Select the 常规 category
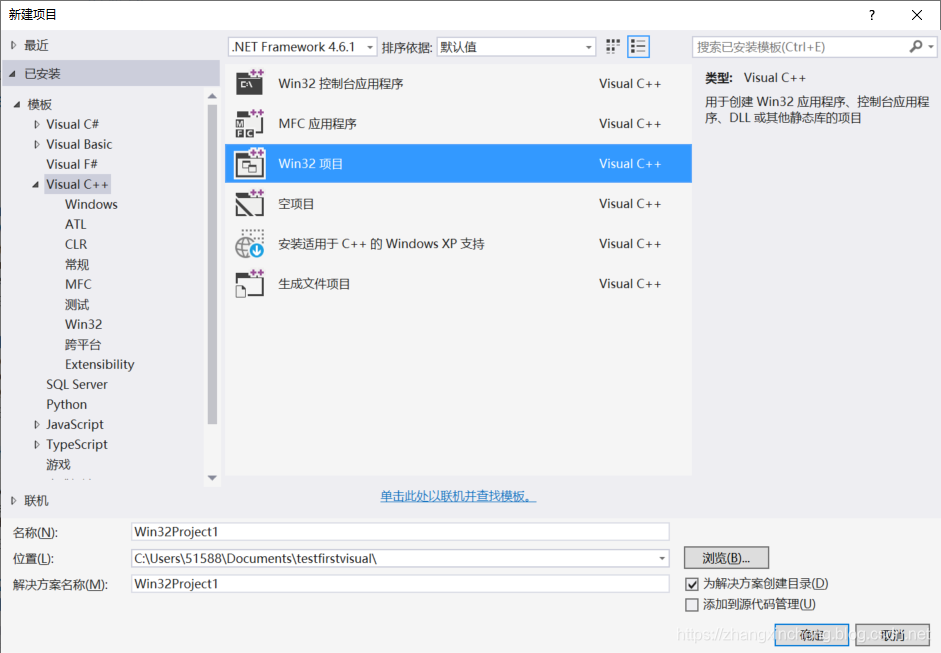The height and width of the screenshot is (653, 941). pos(77,265)
